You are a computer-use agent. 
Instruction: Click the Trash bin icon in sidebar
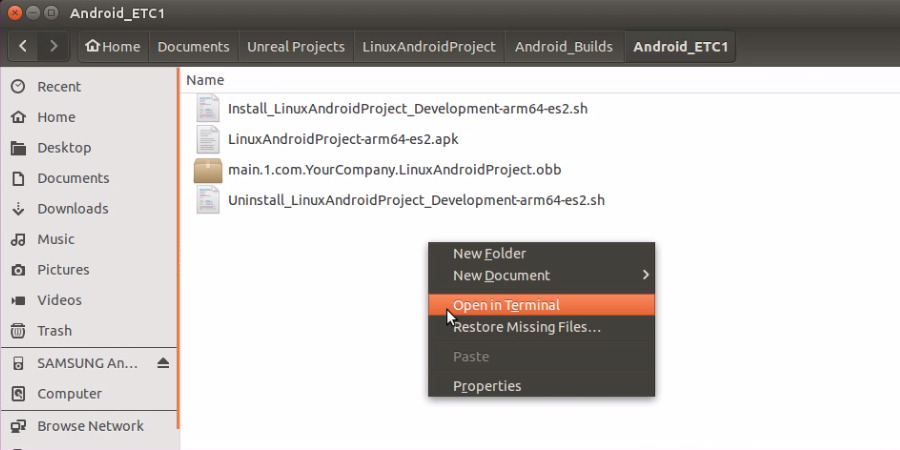click(18, 331)
